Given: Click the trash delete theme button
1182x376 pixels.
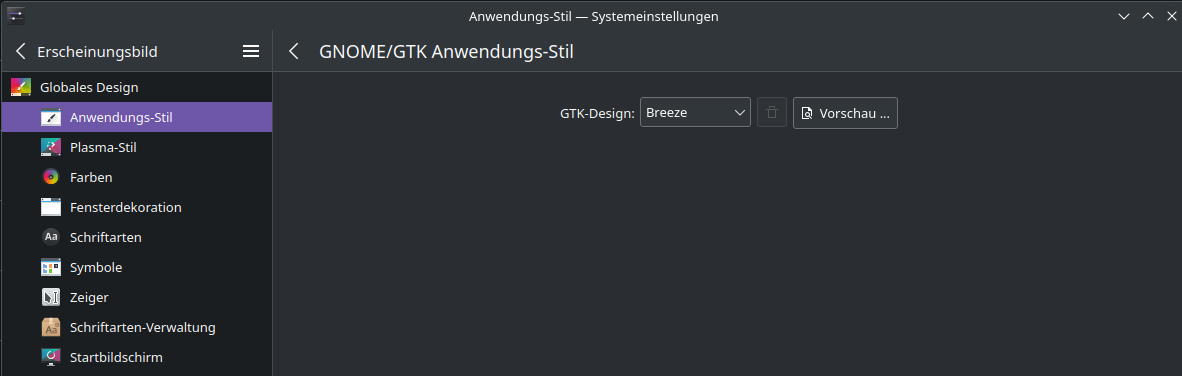Looking at the screenshot, I should click(x=772, y=113).
